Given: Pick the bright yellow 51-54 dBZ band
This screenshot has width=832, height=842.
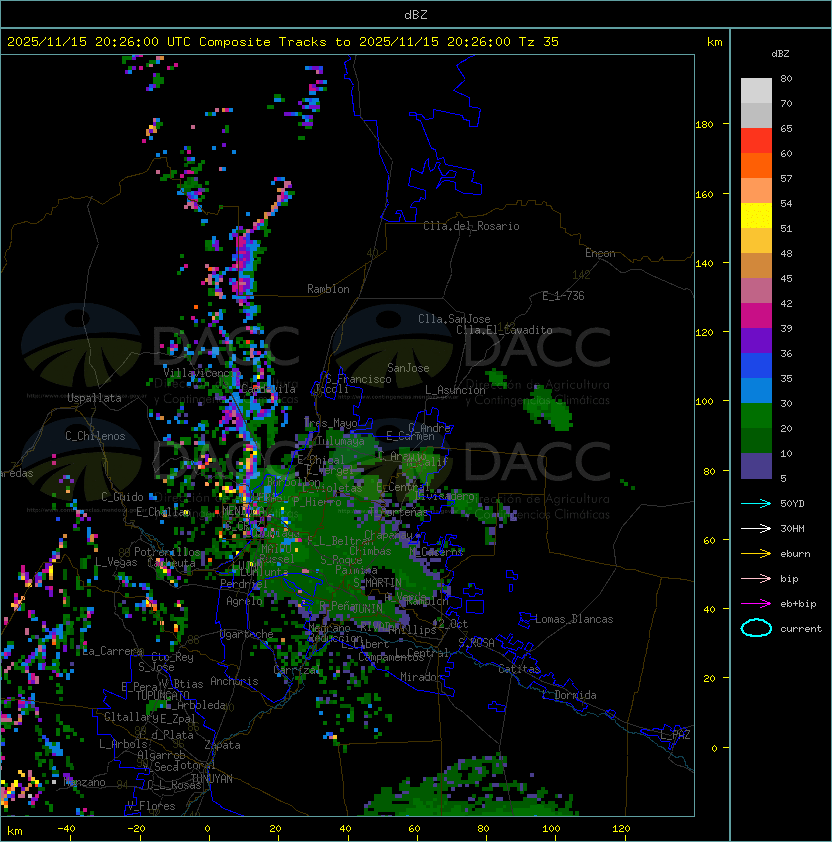Looking at the screenshot, I should point(756,215).
